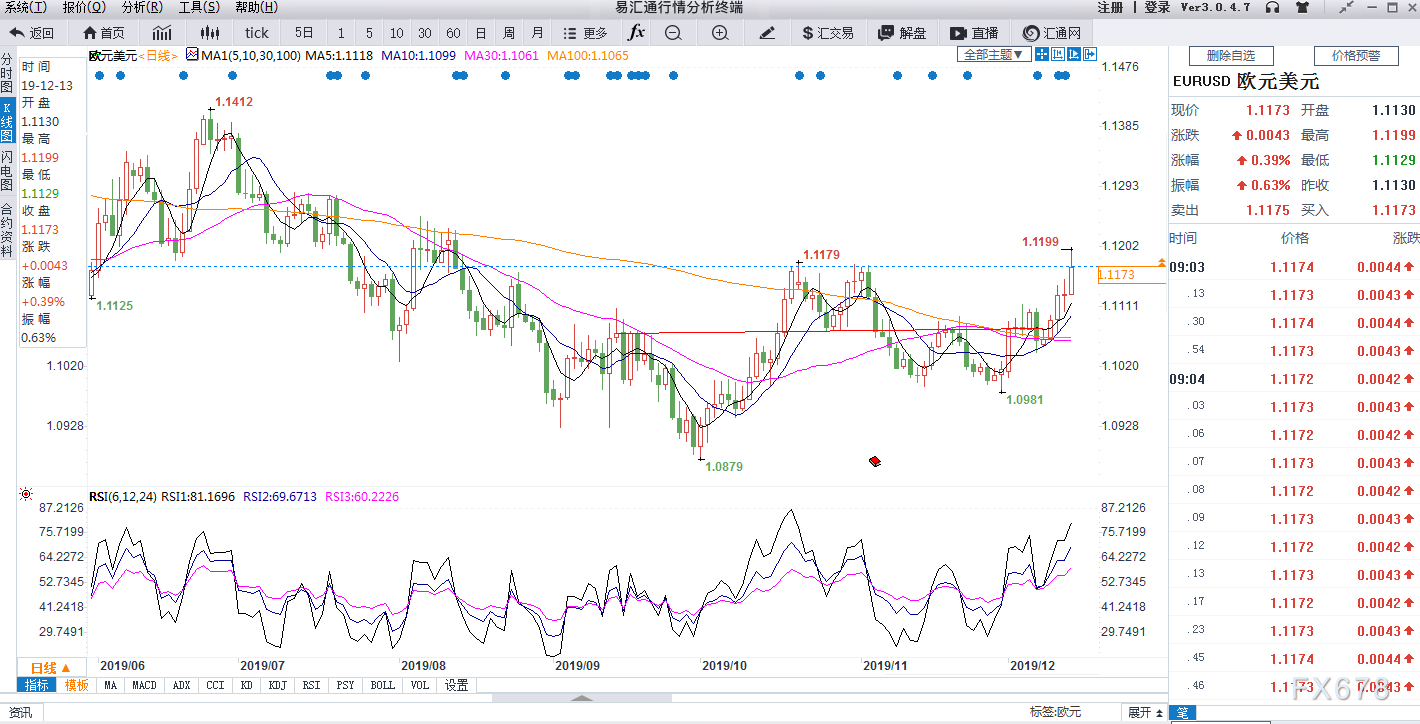Open the 报价(Q) menu

(84, 7)
